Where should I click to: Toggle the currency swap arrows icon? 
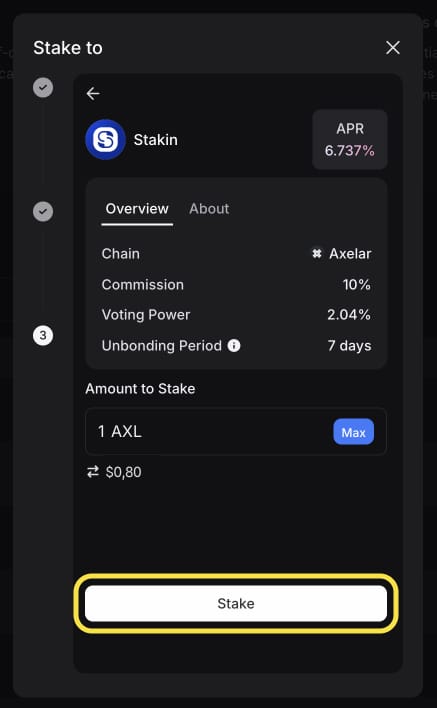[93, 472]
